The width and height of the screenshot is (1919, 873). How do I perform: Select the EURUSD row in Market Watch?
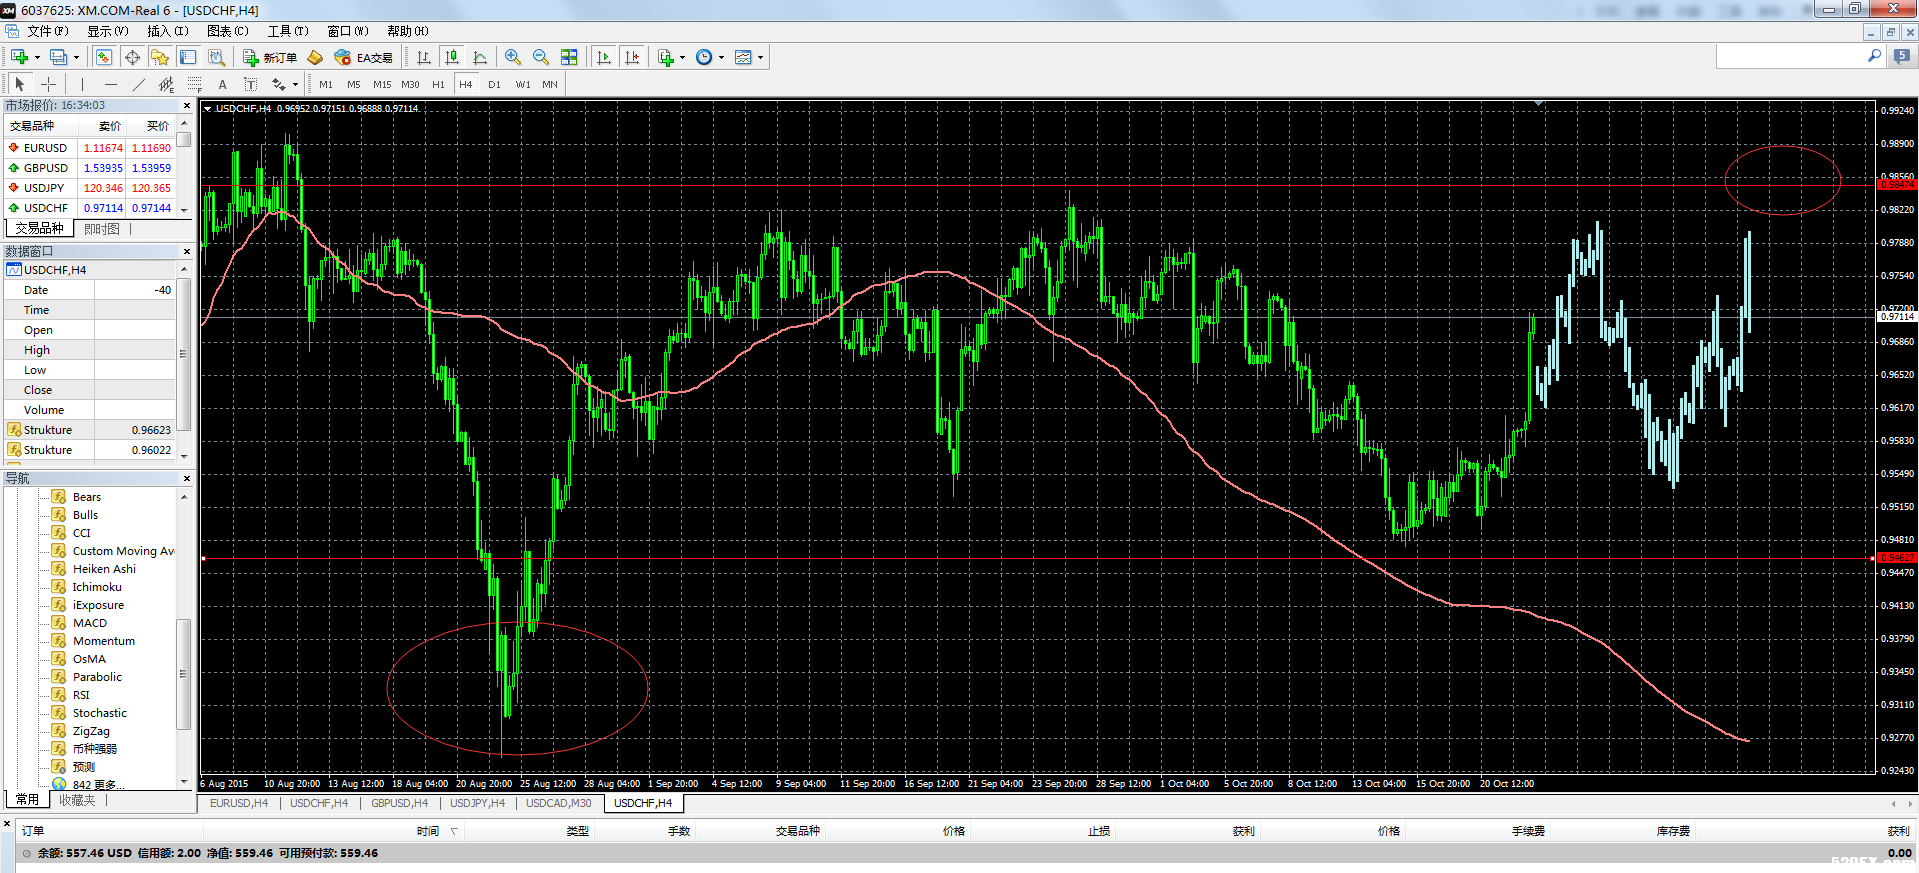coord(90,148)
